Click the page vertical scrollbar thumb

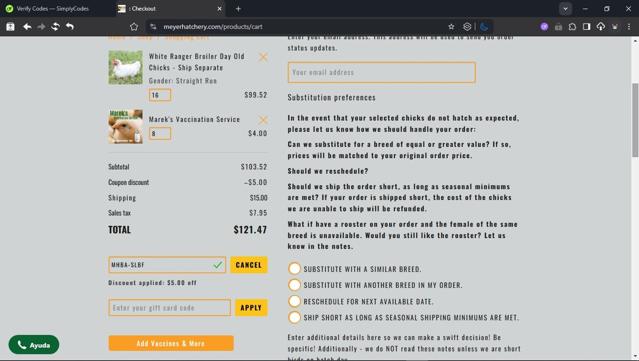pos(635,120)
